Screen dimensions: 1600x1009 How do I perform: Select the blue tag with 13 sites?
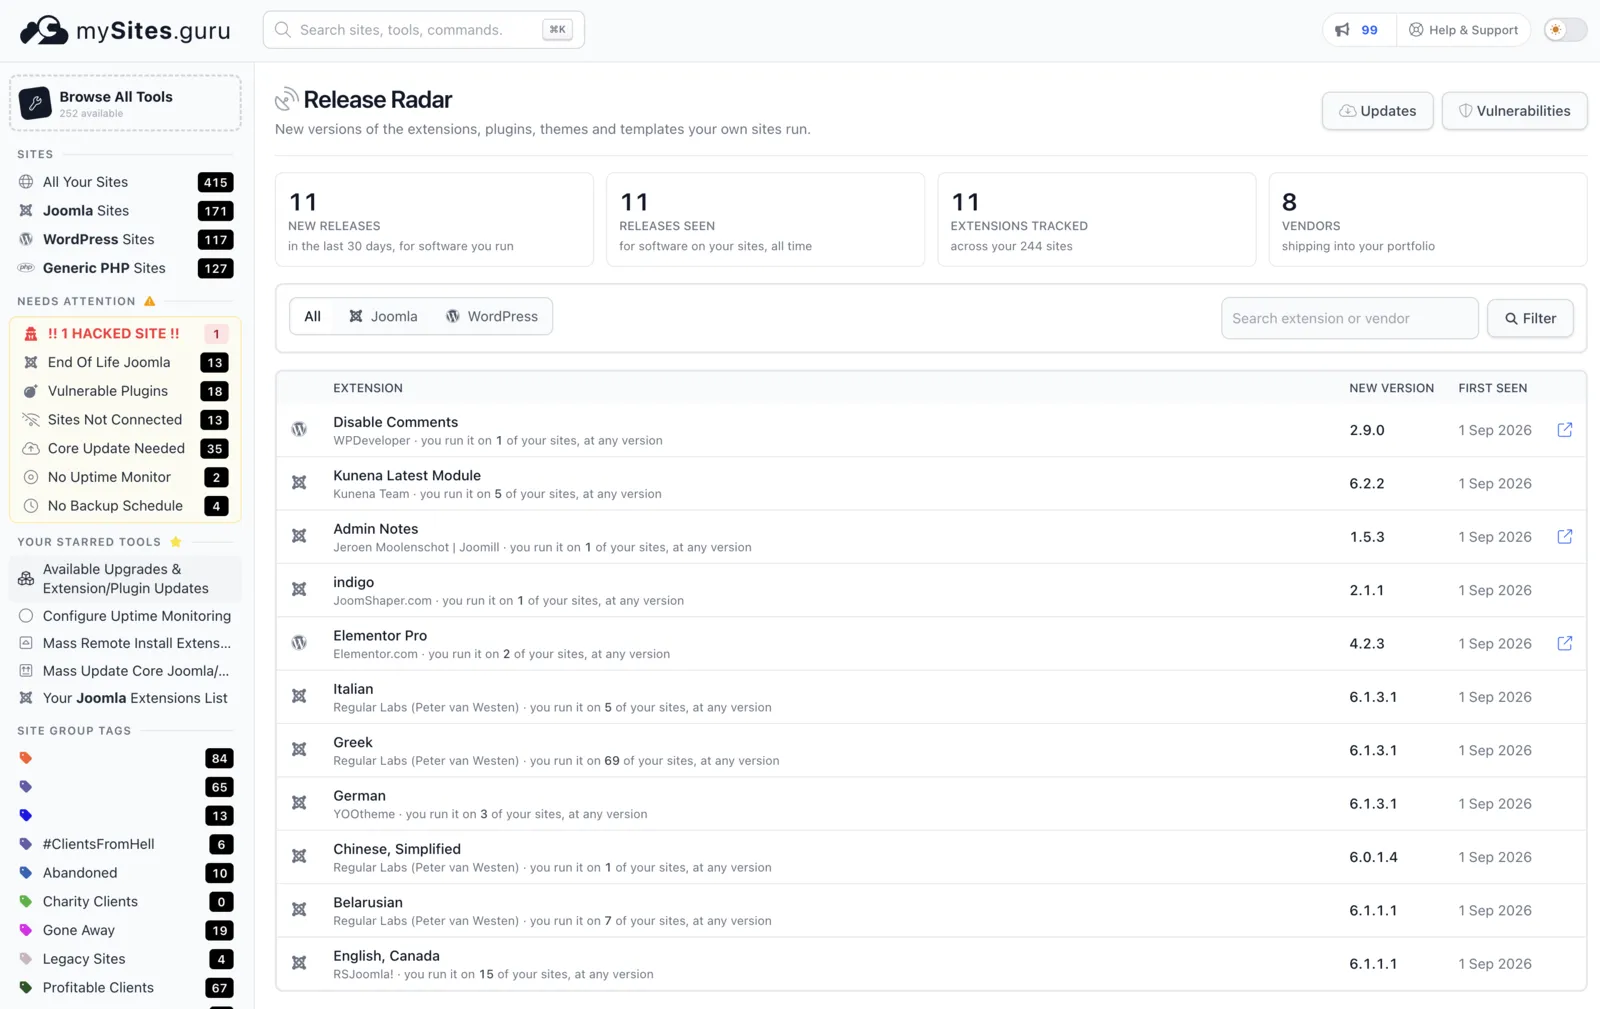(125, 816)
